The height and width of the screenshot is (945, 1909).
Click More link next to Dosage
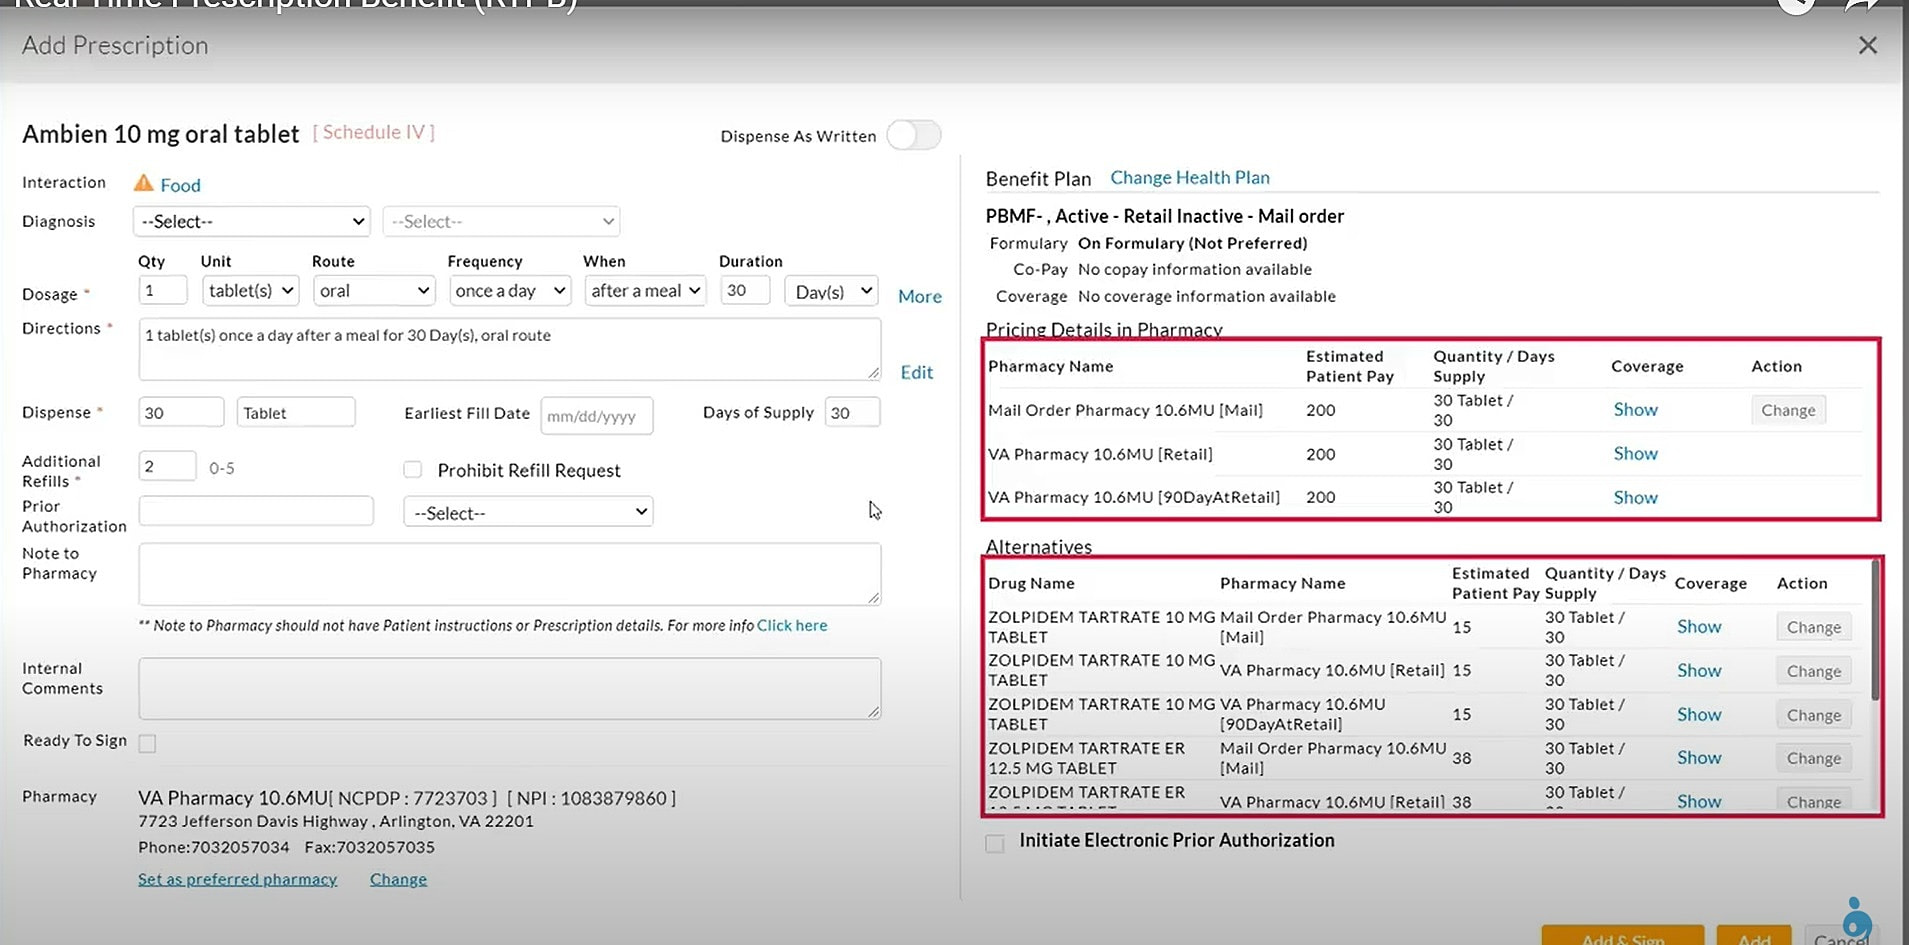coord(919,296)
